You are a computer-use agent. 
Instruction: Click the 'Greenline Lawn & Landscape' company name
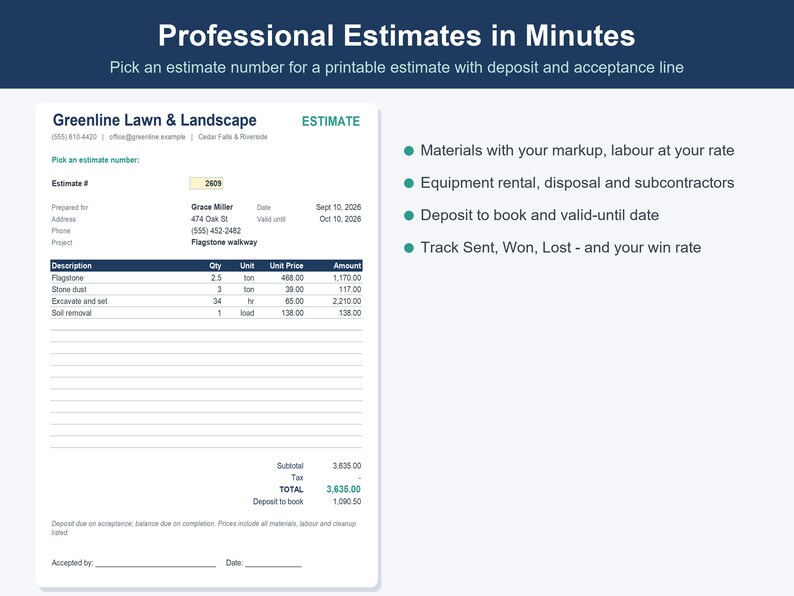tap(154, 120)
